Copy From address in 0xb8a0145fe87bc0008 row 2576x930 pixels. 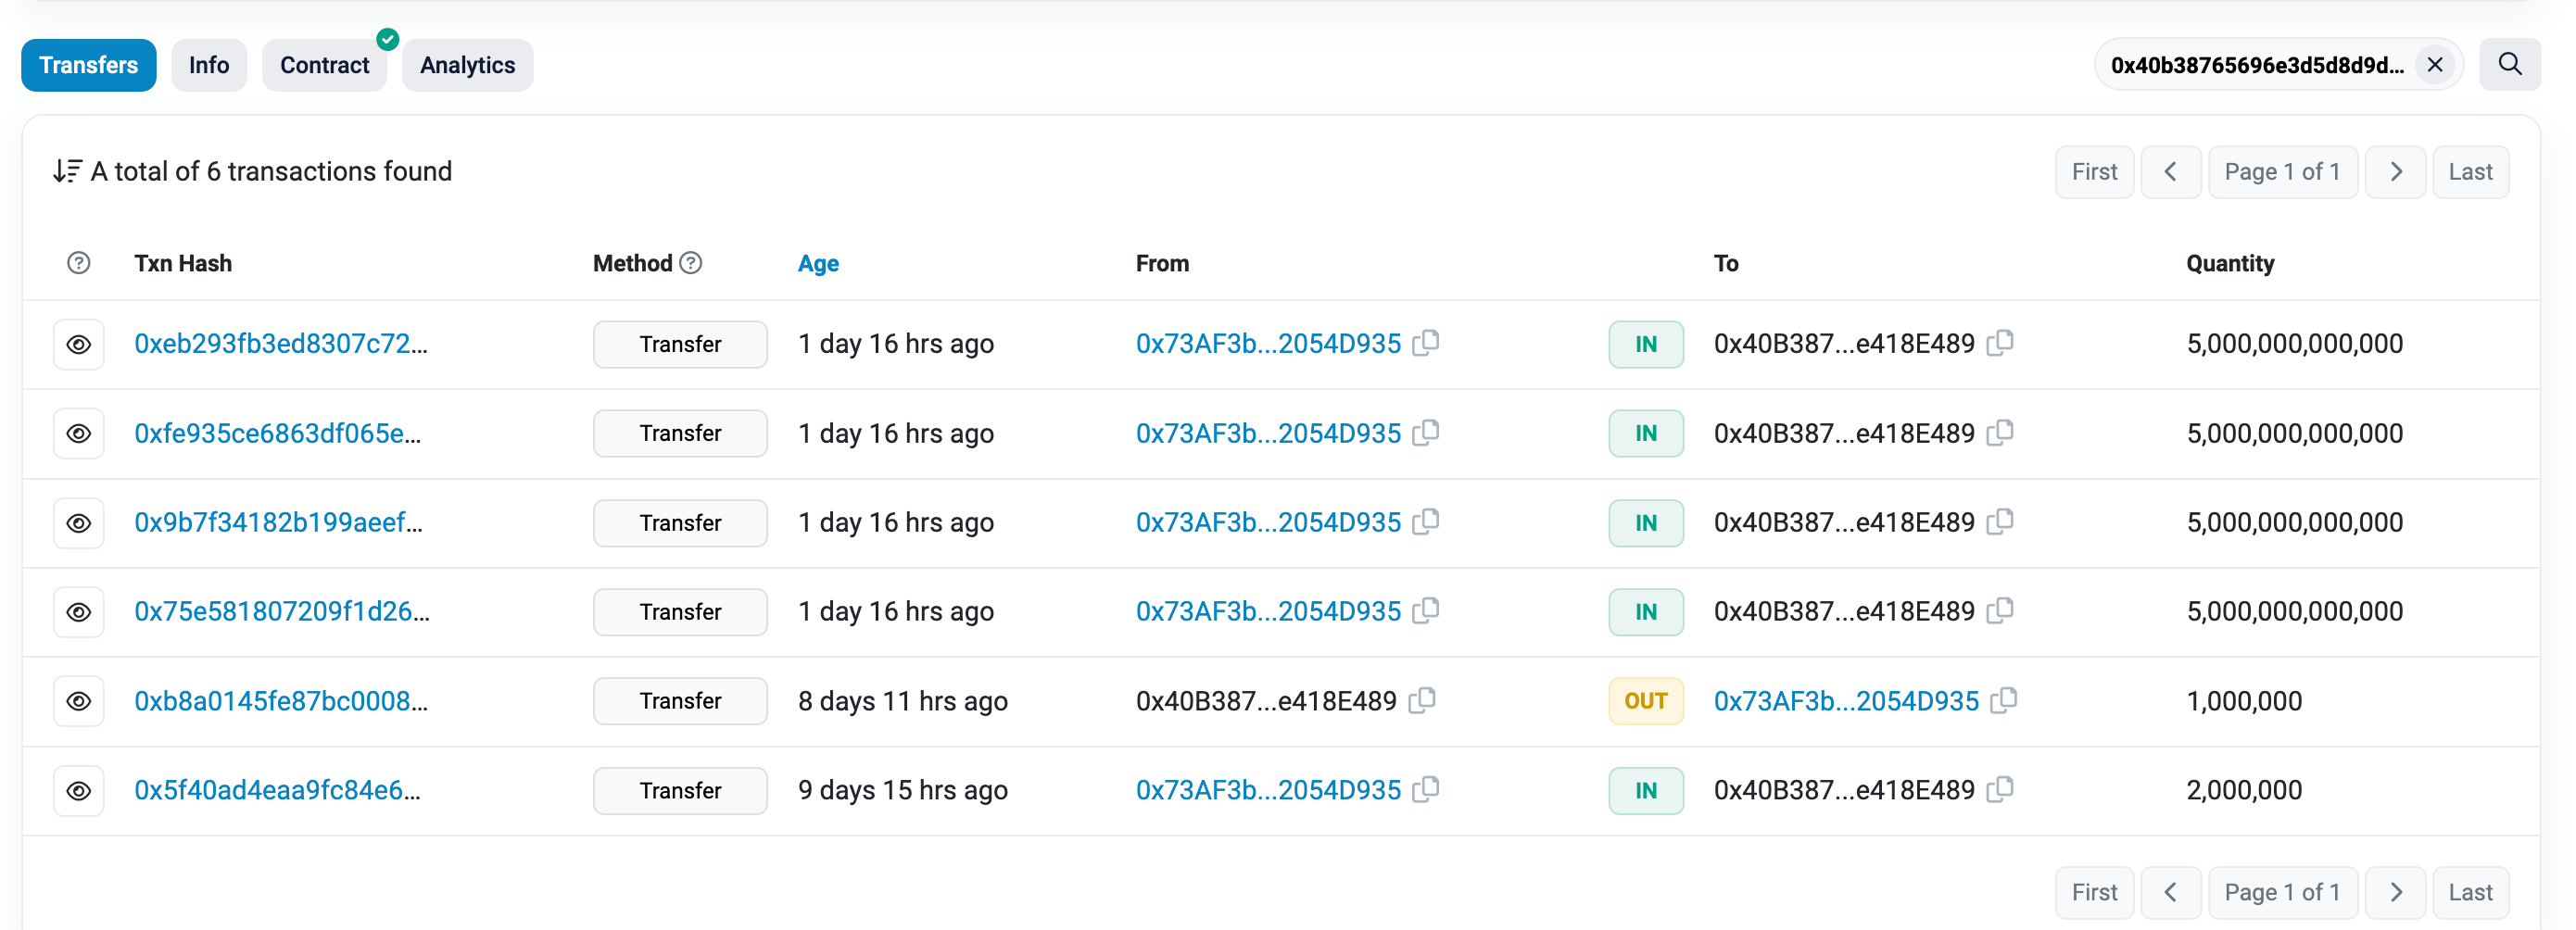point(1422,700)
